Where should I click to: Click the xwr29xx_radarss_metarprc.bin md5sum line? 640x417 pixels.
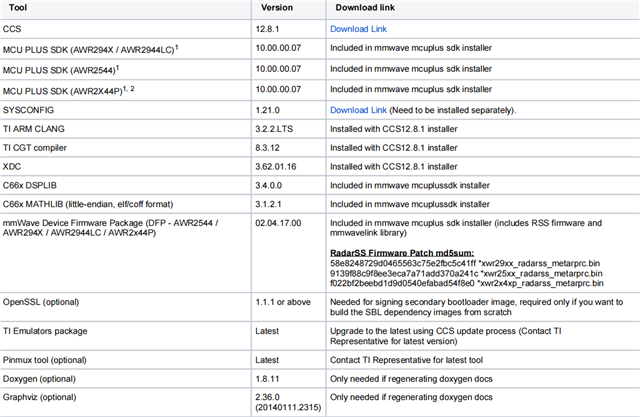pos(465,263)
